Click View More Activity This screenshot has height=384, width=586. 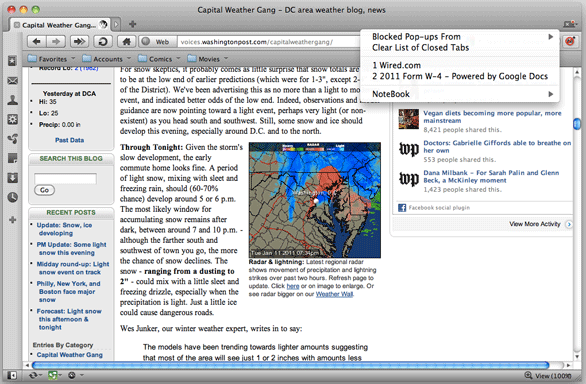point(540,224)
